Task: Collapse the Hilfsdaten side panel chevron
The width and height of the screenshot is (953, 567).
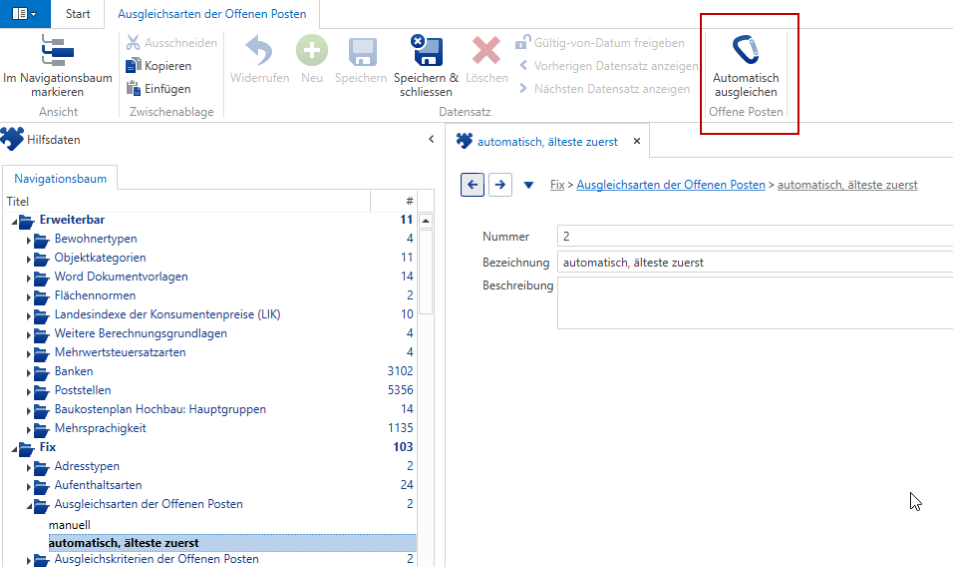Action: tap(431, 139)
